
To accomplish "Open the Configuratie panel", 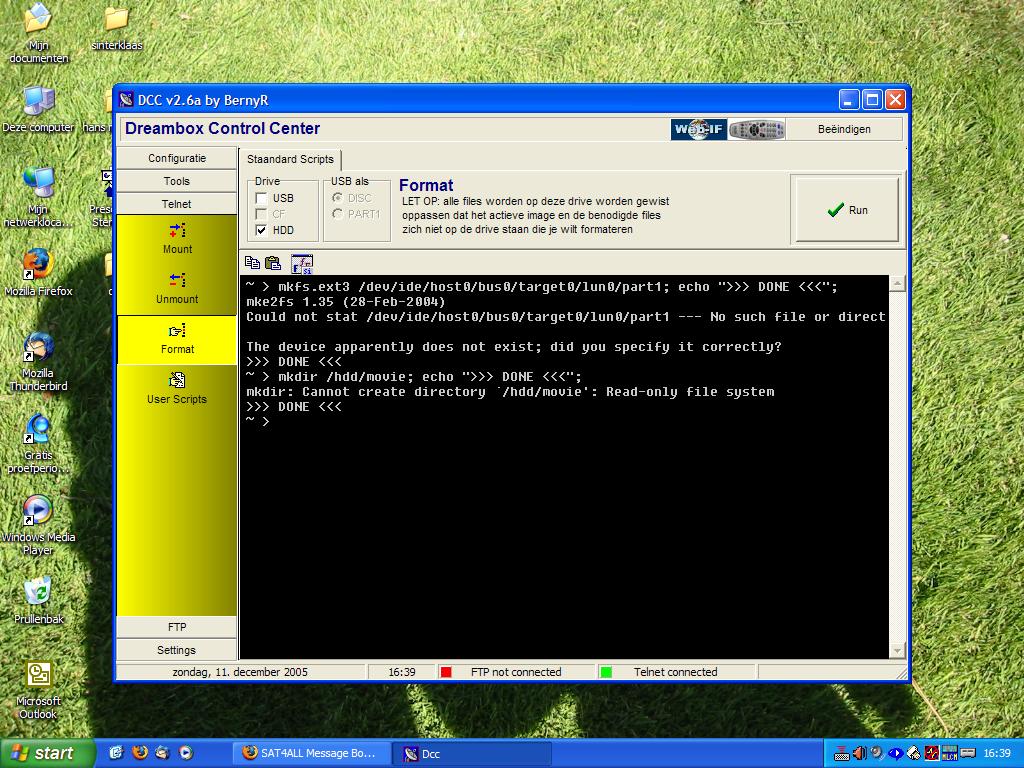I will 176,158.
